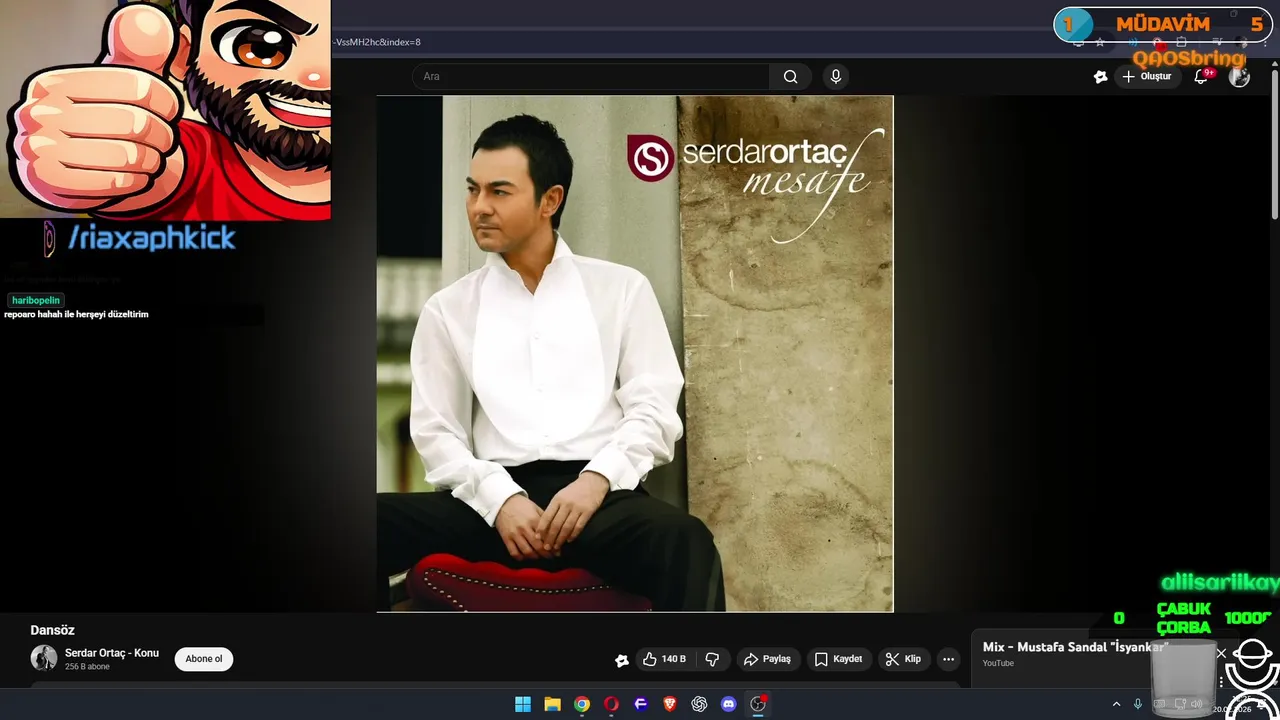Subscribe using Abone ol button

pyautogui.click(x=204, y=659)
